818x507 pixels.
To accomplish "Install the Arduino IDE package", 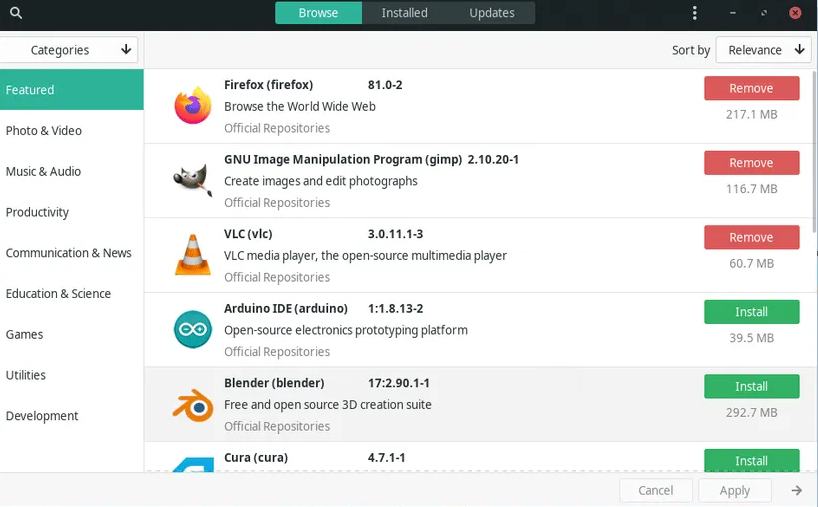I will pos(751,311).
